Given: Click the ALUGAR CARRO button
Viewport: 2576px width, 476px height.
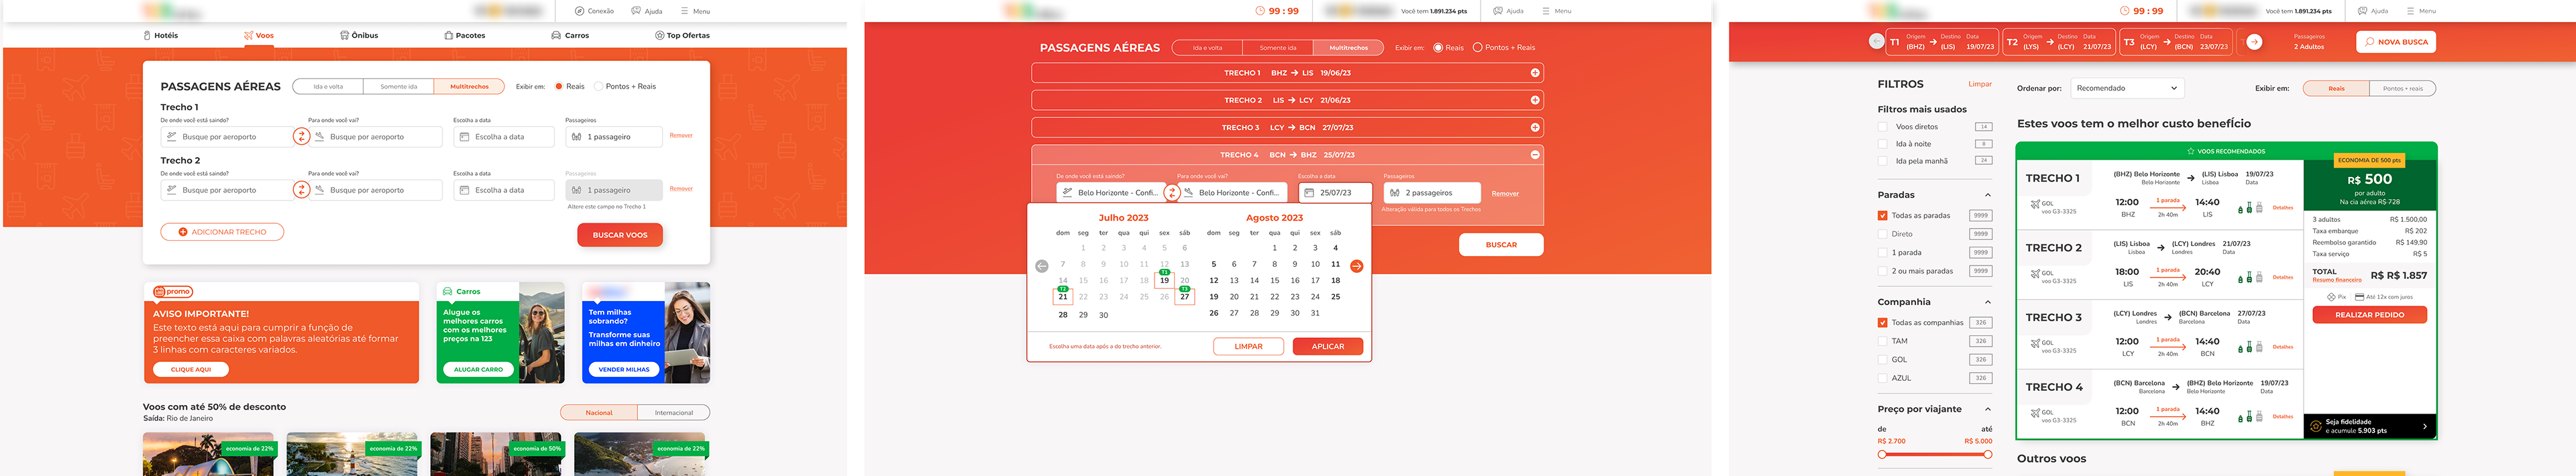Looking at the screenshot, I should click(478, 369).
